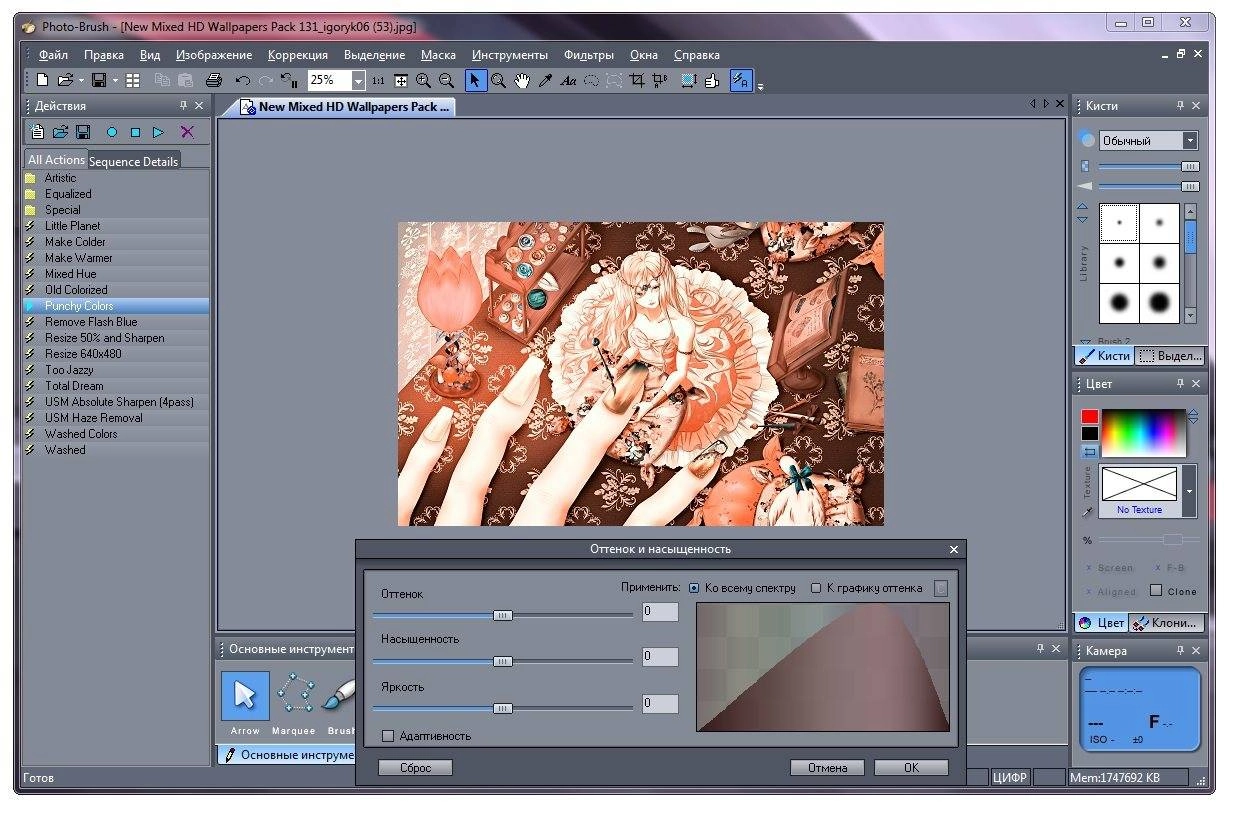Delete action using the X icon
This screenshot has height=814, width=1233.
(187, 132)
